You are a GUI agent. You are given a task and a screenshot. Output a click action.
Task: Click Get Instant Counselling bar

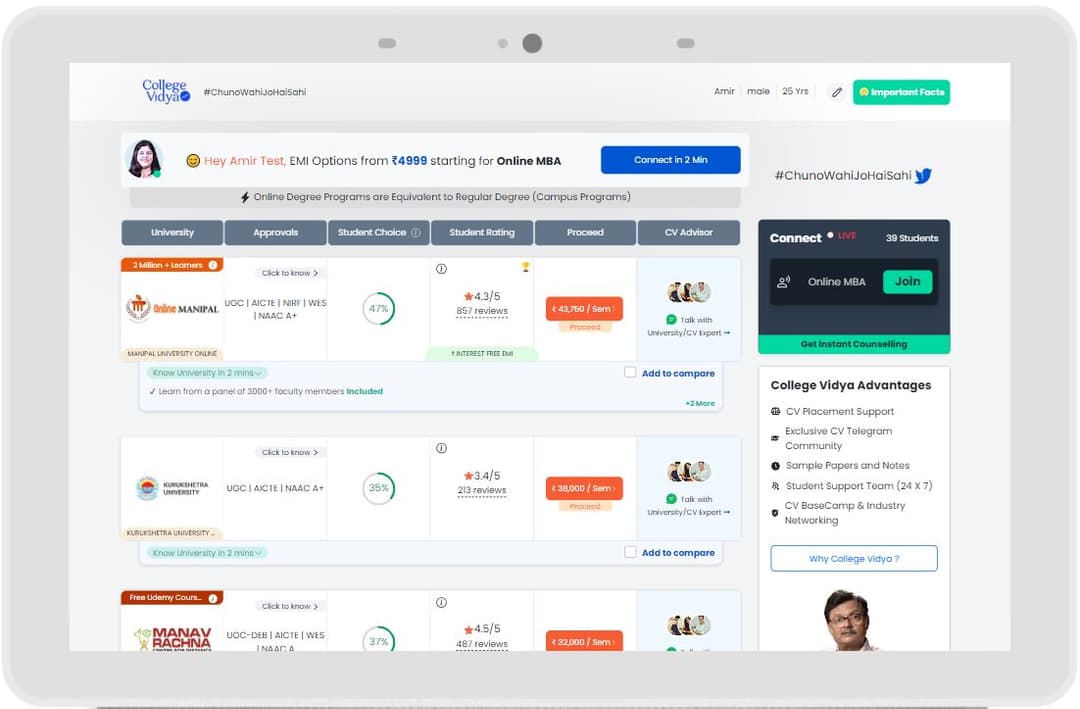854,344
